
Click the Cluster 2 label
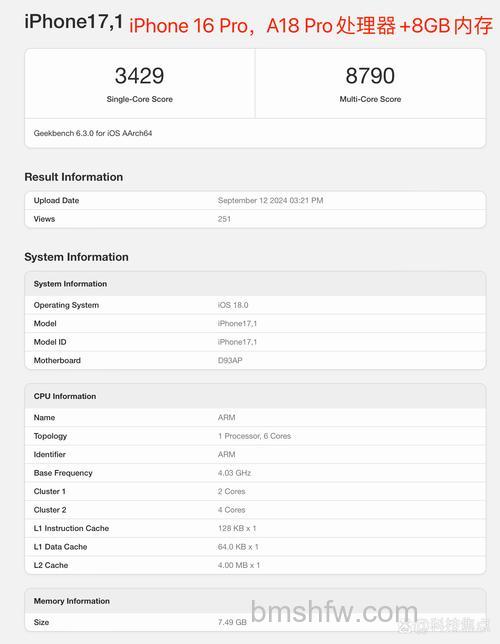(x=50, y=510)
